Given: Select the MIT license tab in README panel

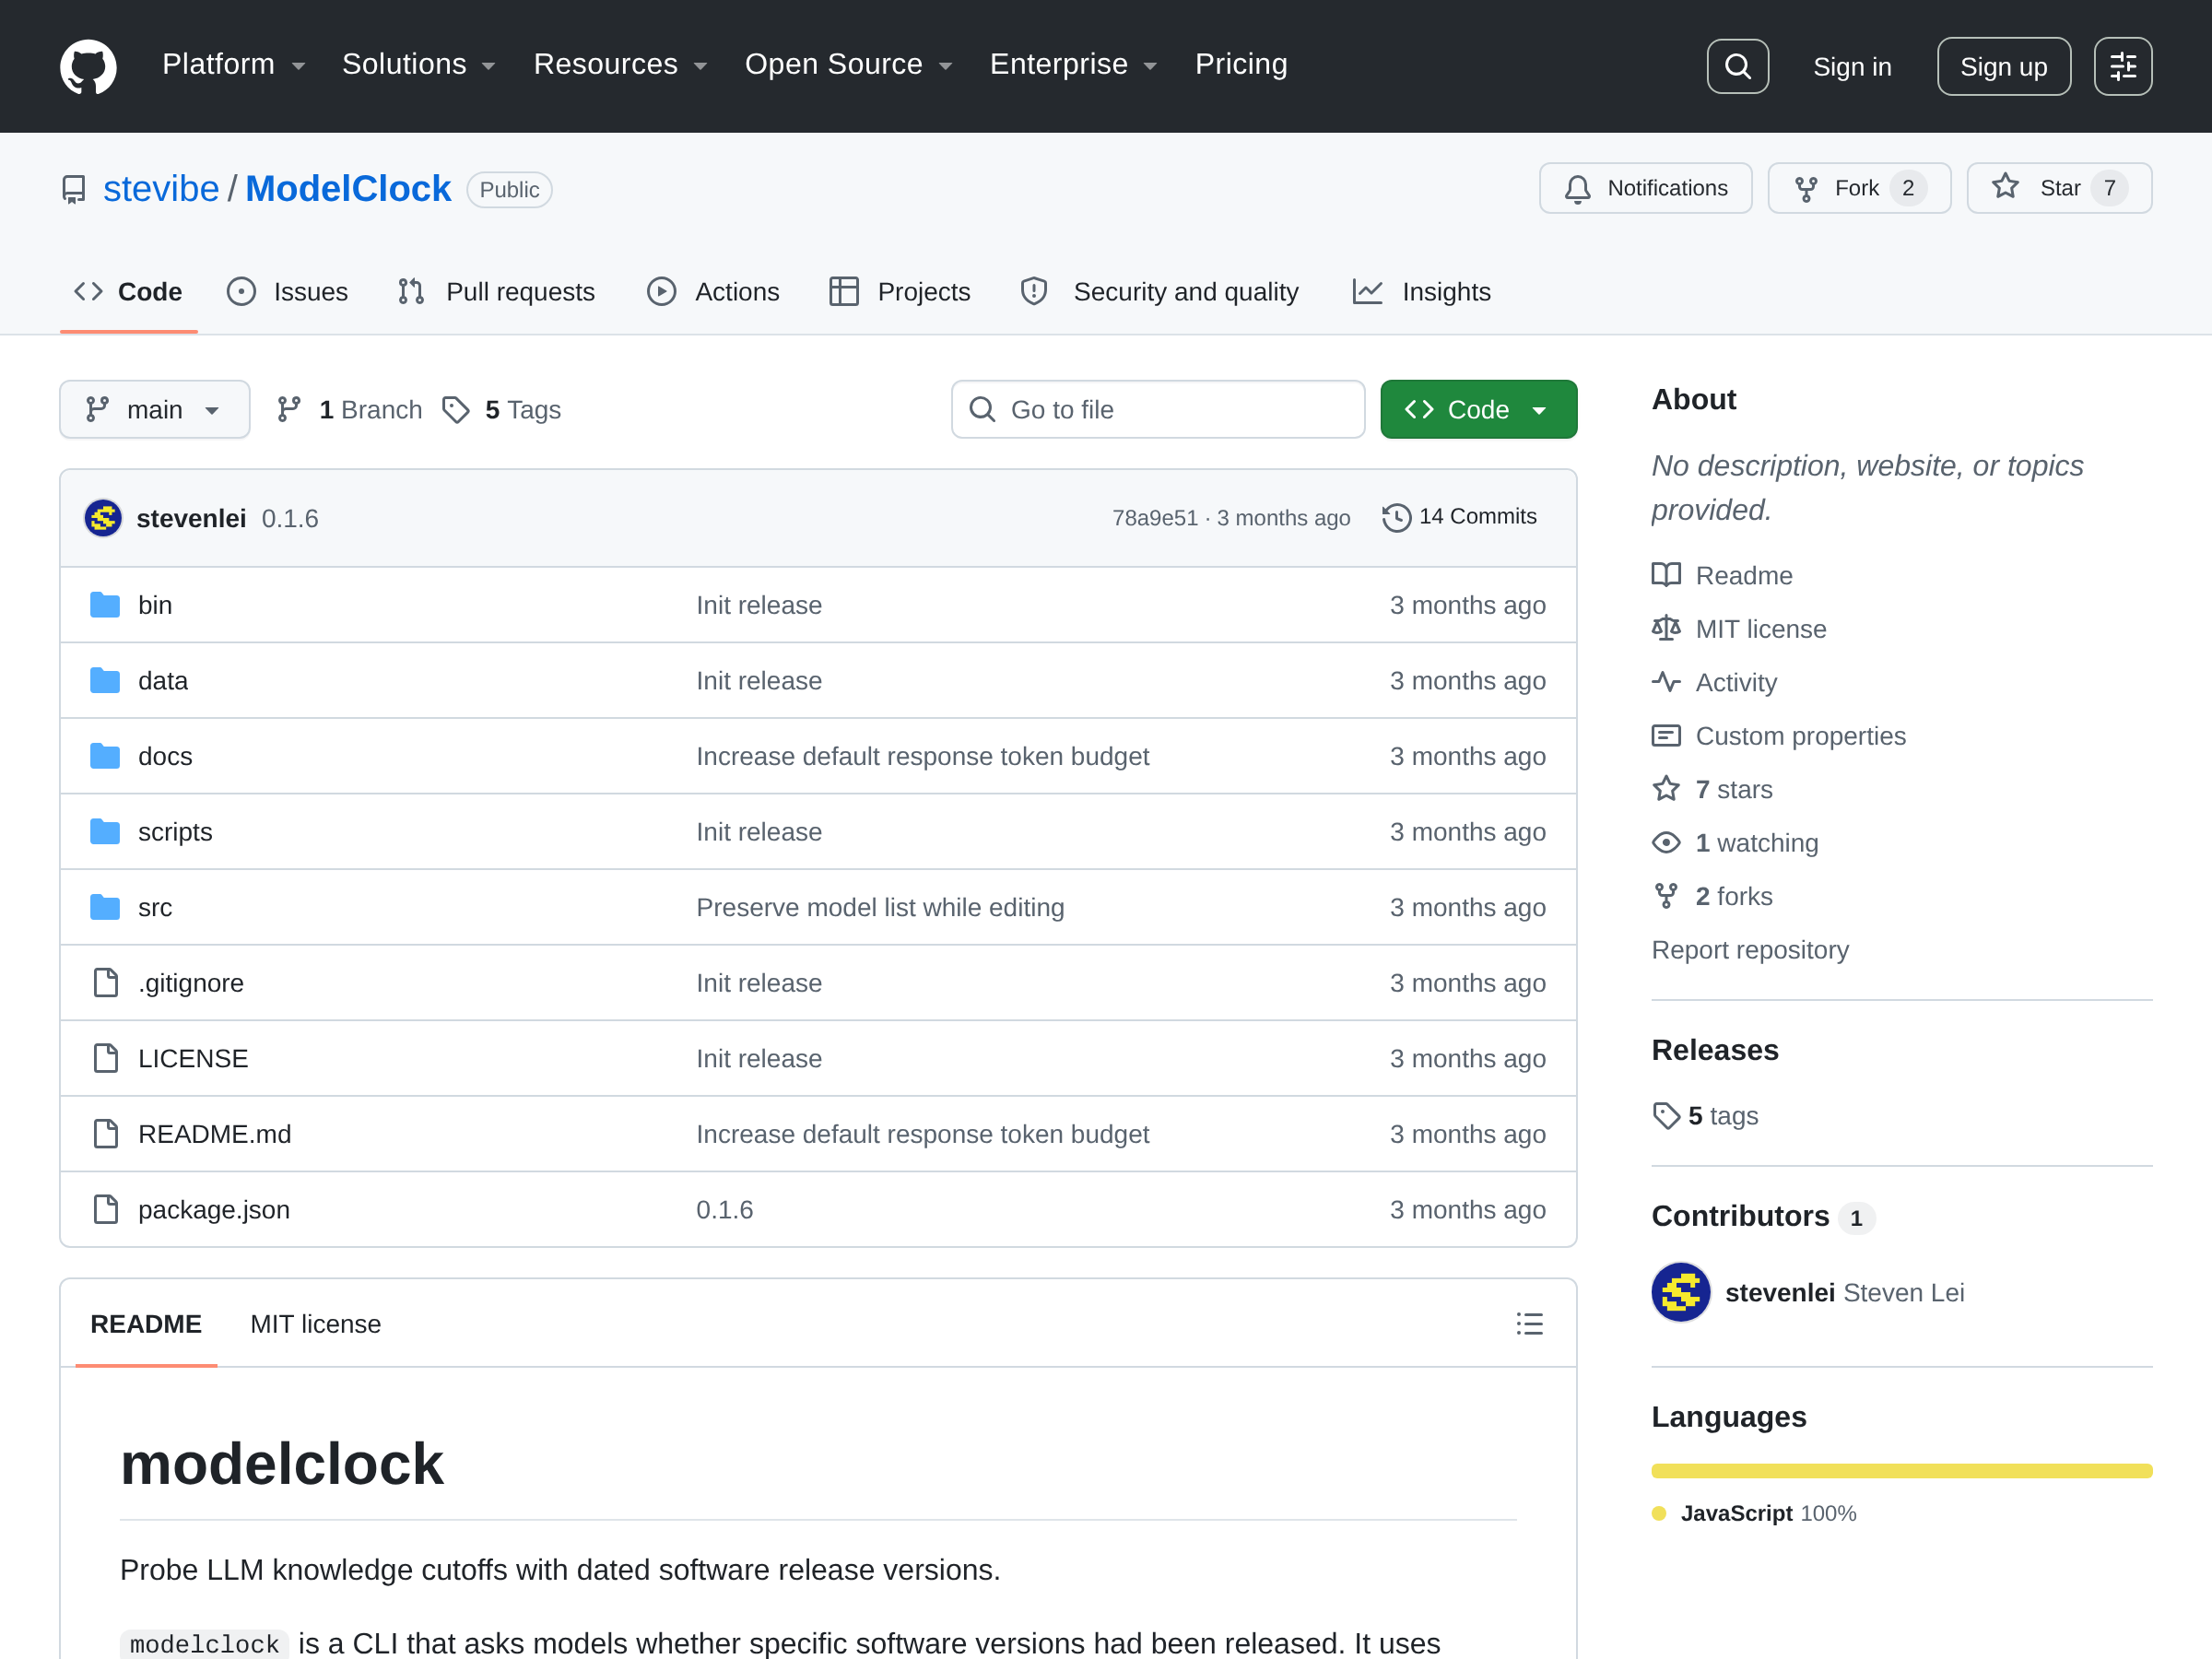Looking at the screenshot, I should click(315, 1324).
